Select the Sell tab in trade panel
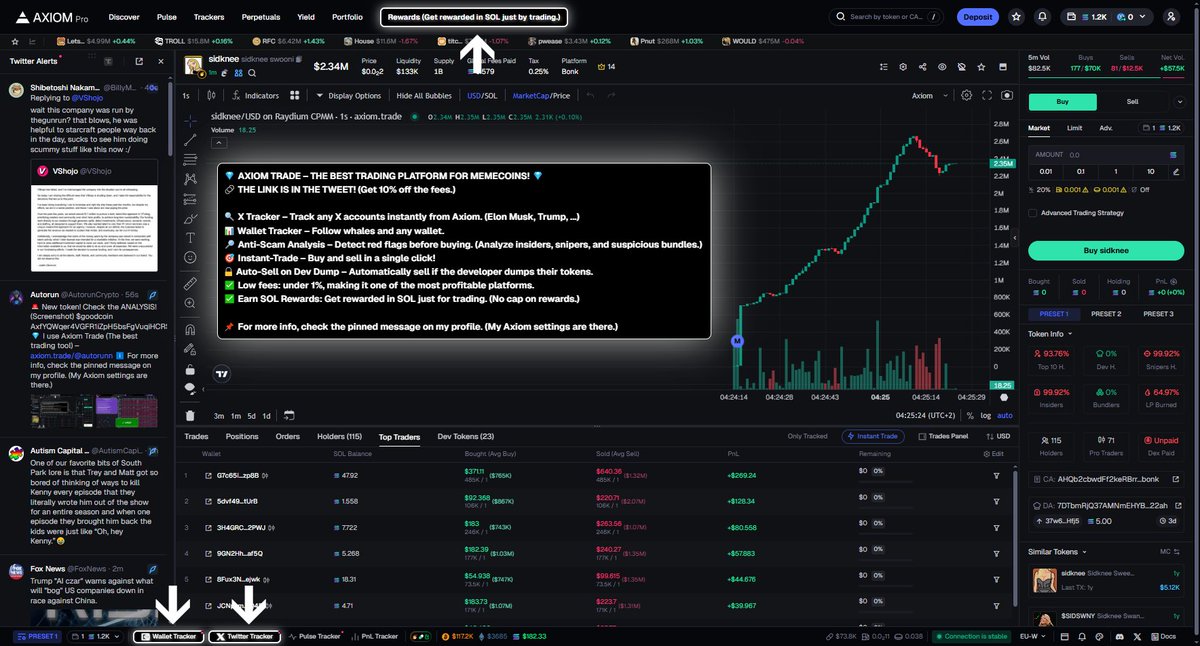The image size is (1200, 646). [x=1132, y=101]
